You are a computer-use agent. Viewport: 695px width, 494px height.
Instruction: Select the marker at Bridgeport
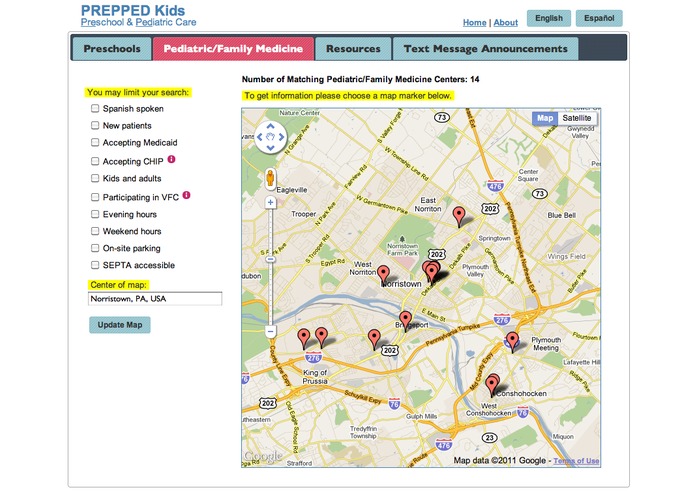pyautogui.click(x=405, y=321)
